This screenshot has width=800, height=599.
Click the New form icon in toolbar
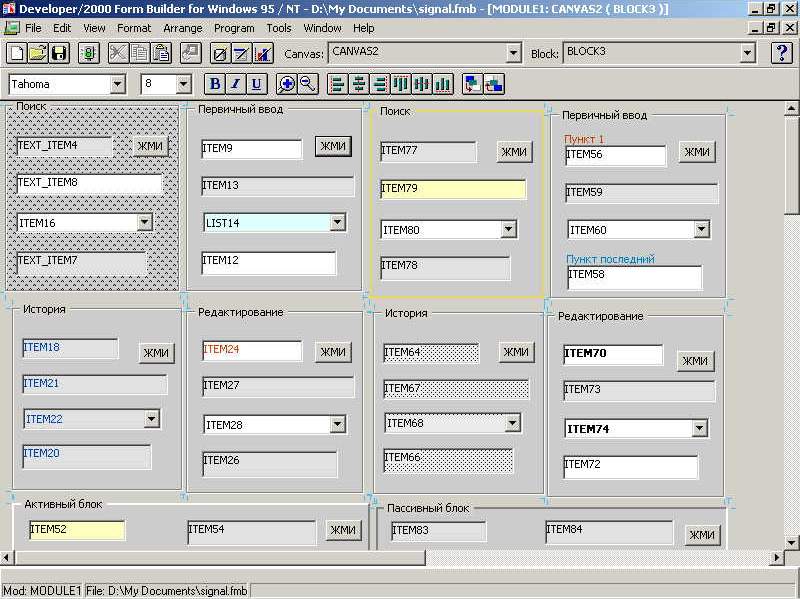17,53
